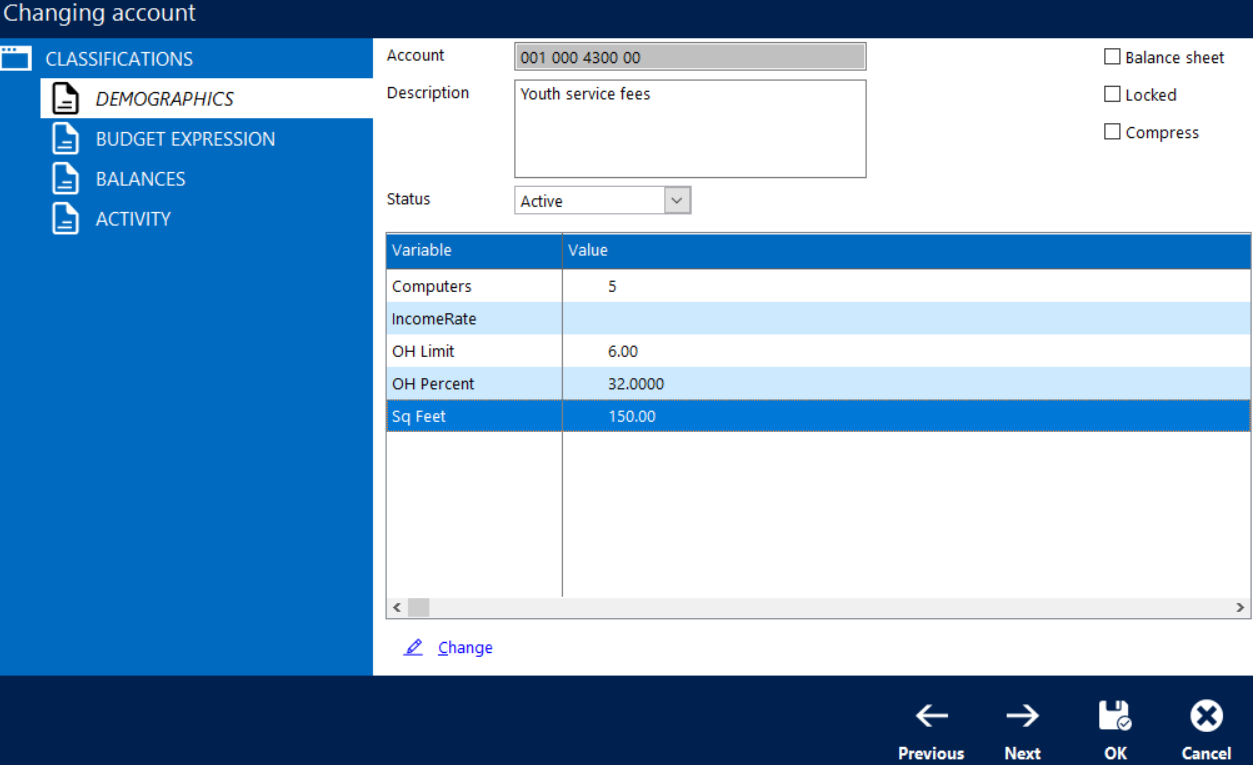Click the Demographics document icon
Screen dimensions: 1253x765
tap(65, 99)
